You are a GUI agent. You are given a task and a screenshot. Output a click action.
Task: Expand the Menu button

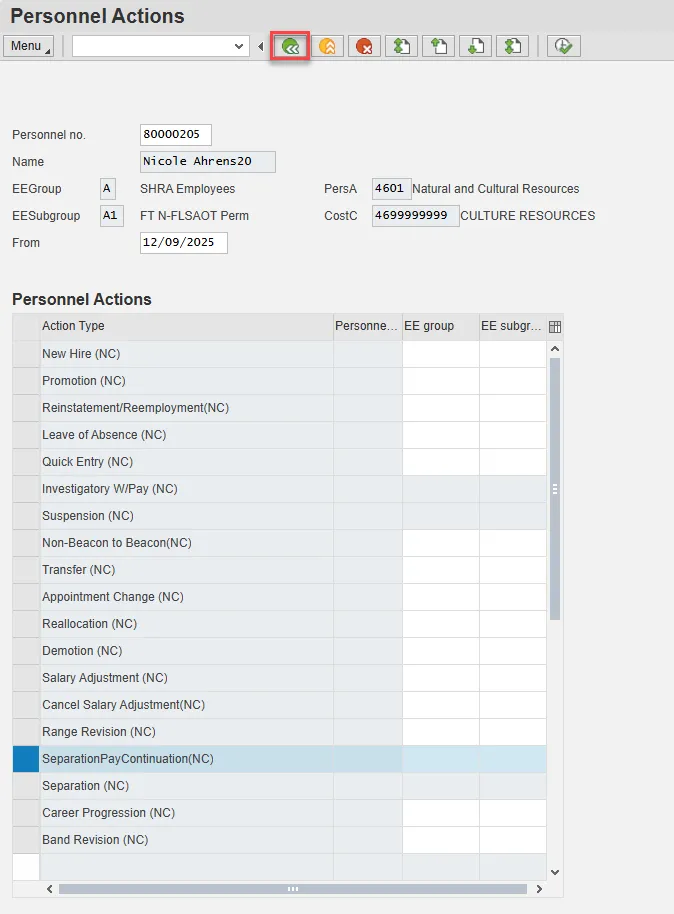point(29,46)
